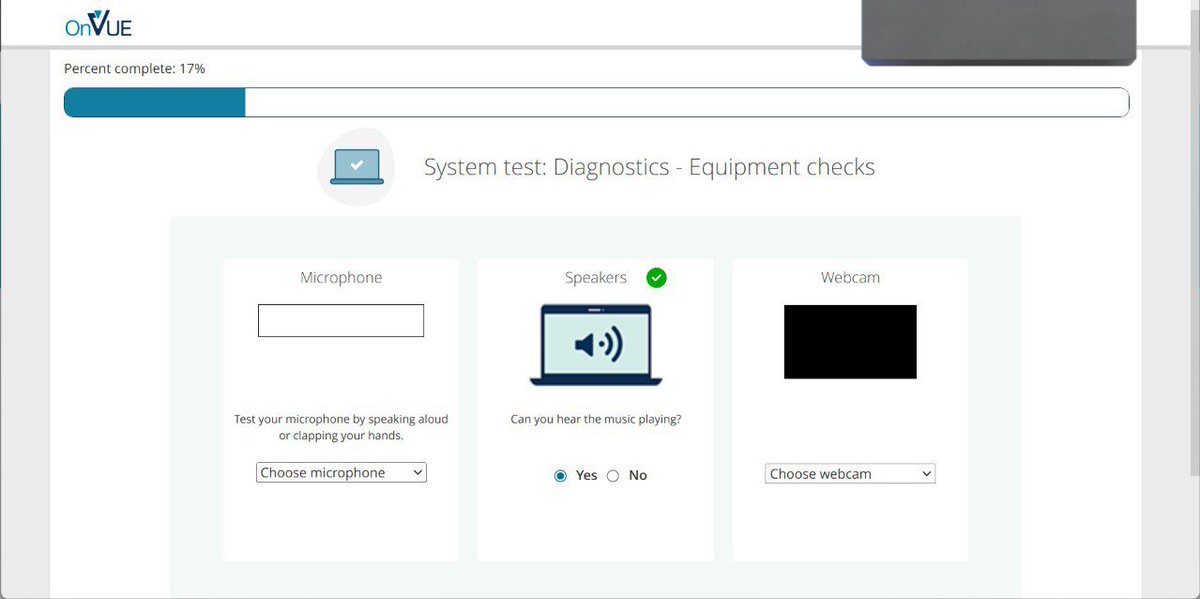Click the microphone level meter box
This screenshot has width=1200, height=599.
[x=341, y=321]
